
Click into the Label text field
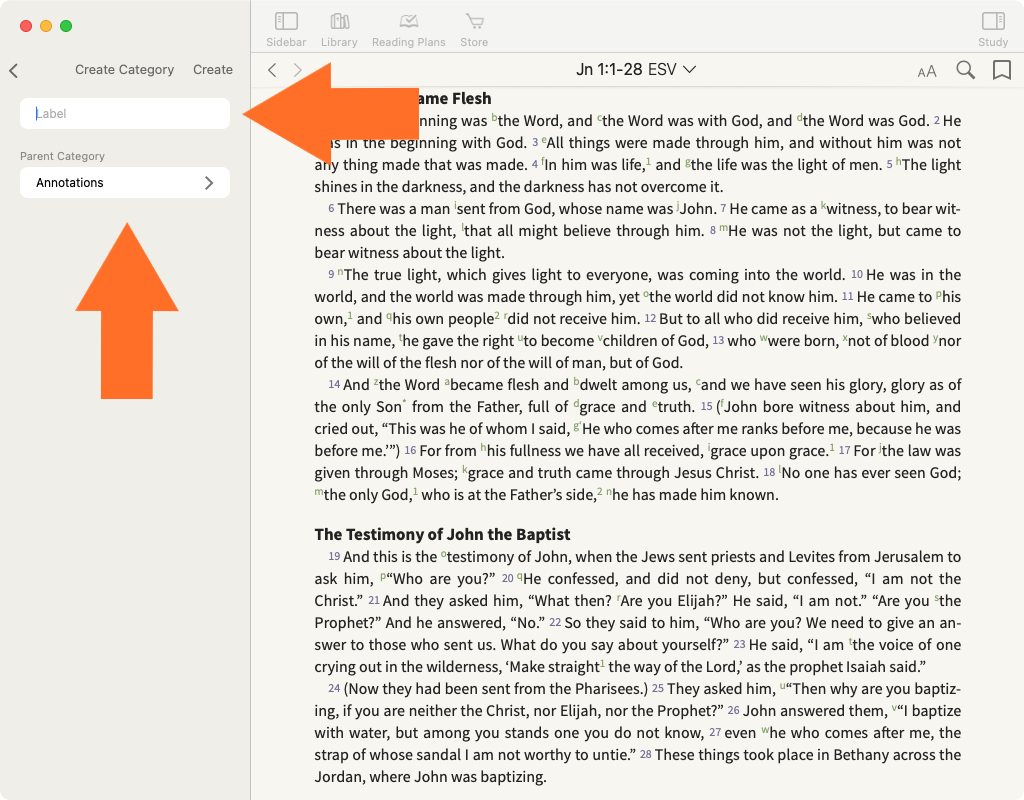125,114
